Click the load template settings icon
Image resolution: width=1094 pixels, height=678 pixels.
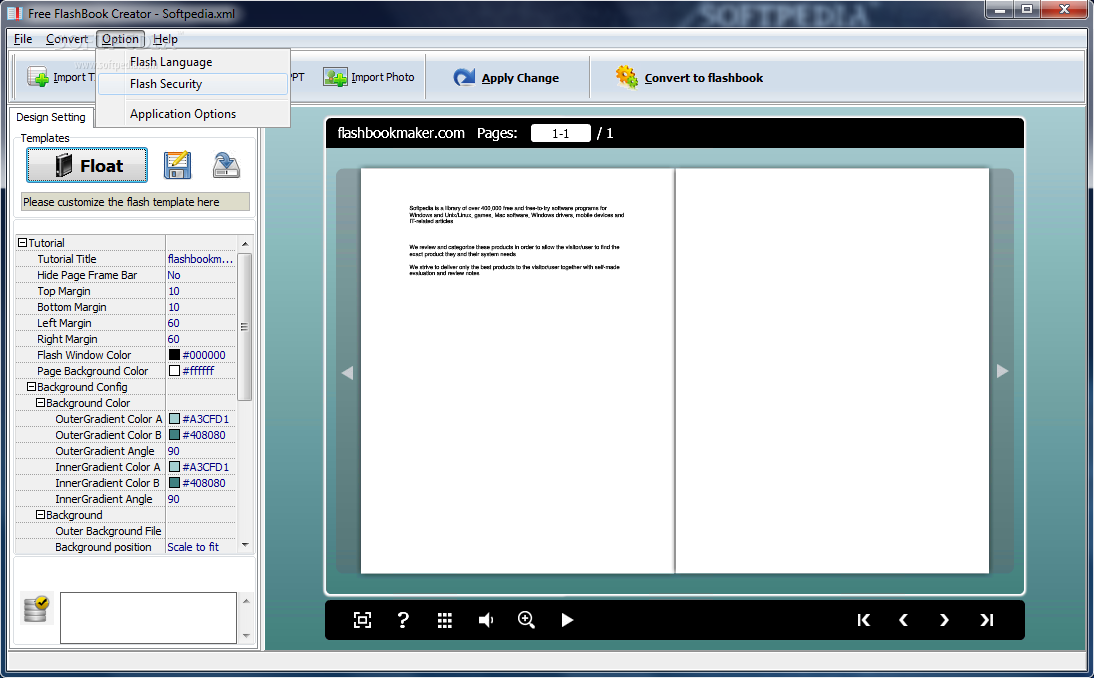[226, 165]
